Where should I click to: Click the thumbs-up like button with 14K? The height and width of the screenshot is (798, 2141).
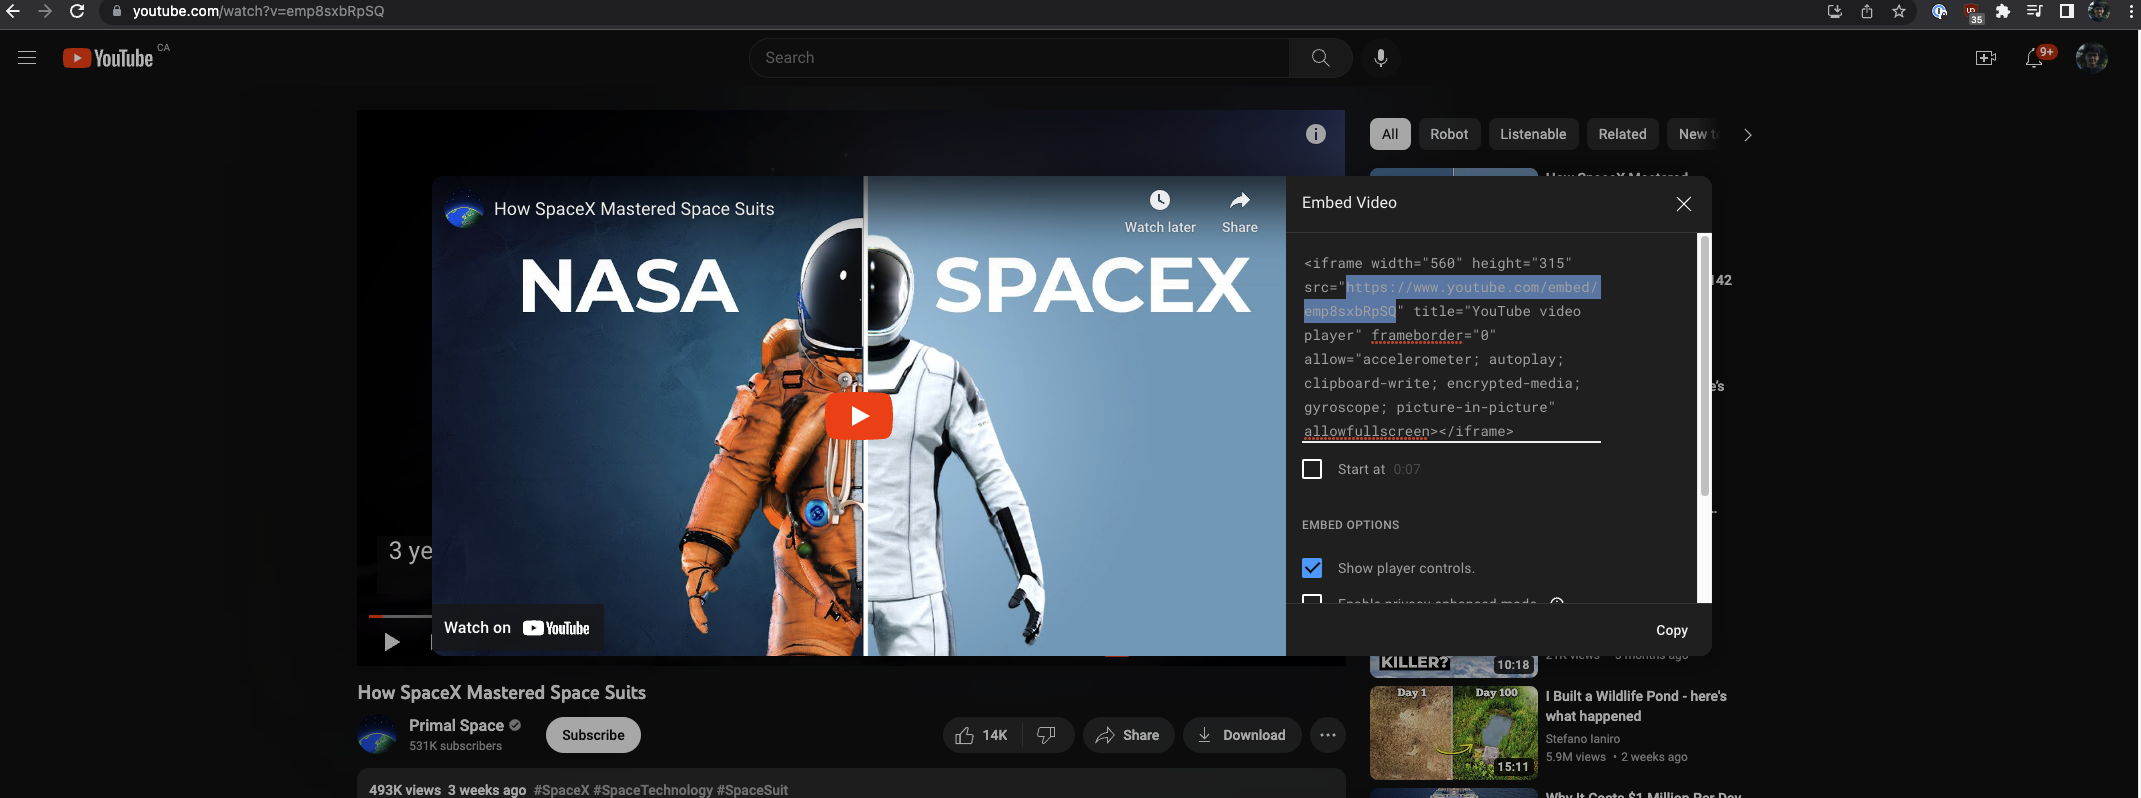981,735
